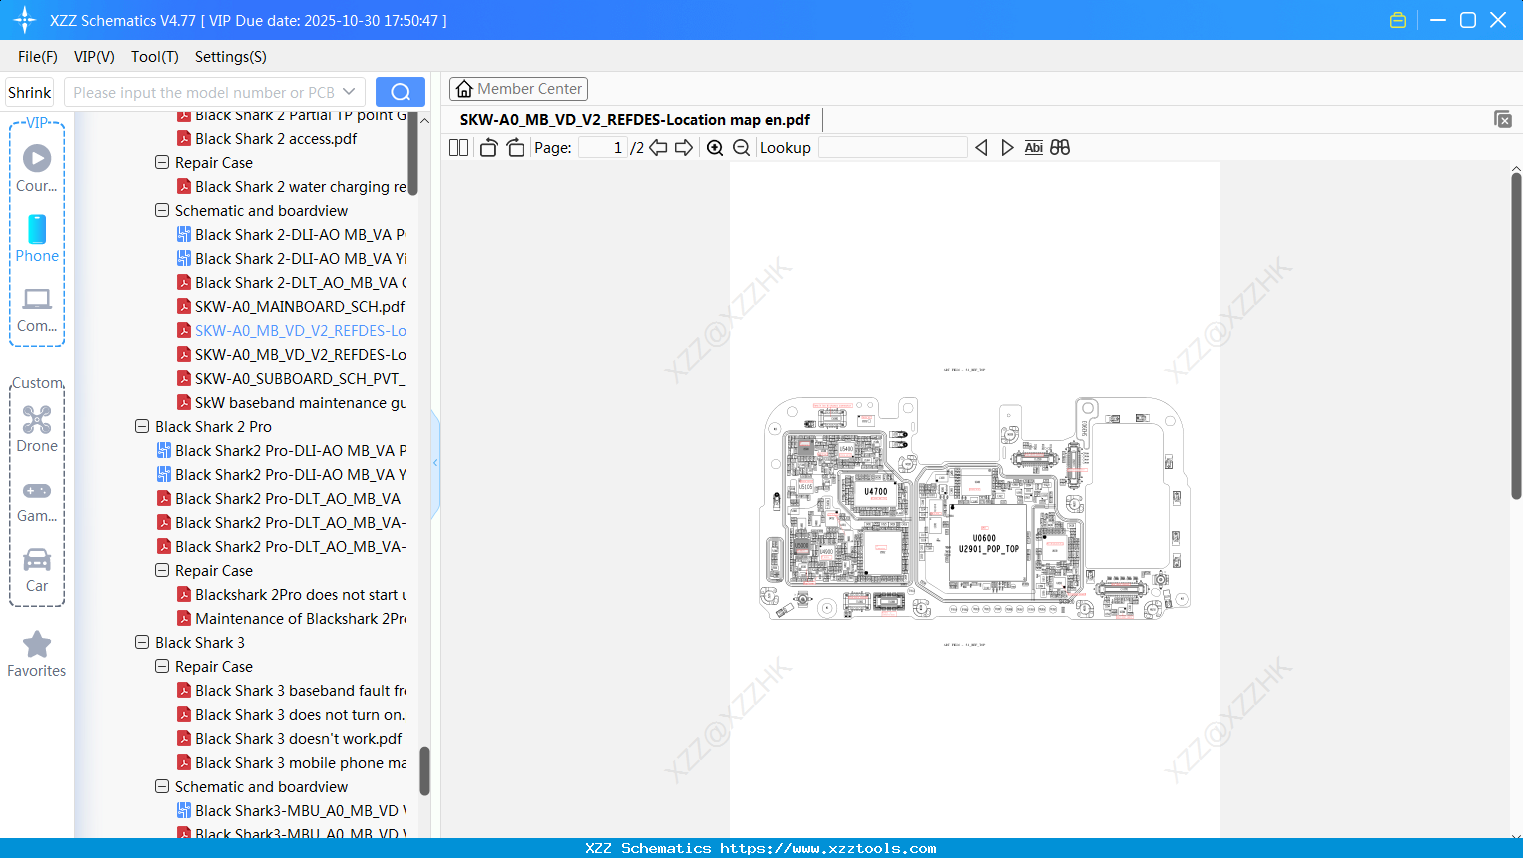This screenshot has width=1523, height=858.
Task: Open the Tool(T) menu
Action: click(154, 57)
